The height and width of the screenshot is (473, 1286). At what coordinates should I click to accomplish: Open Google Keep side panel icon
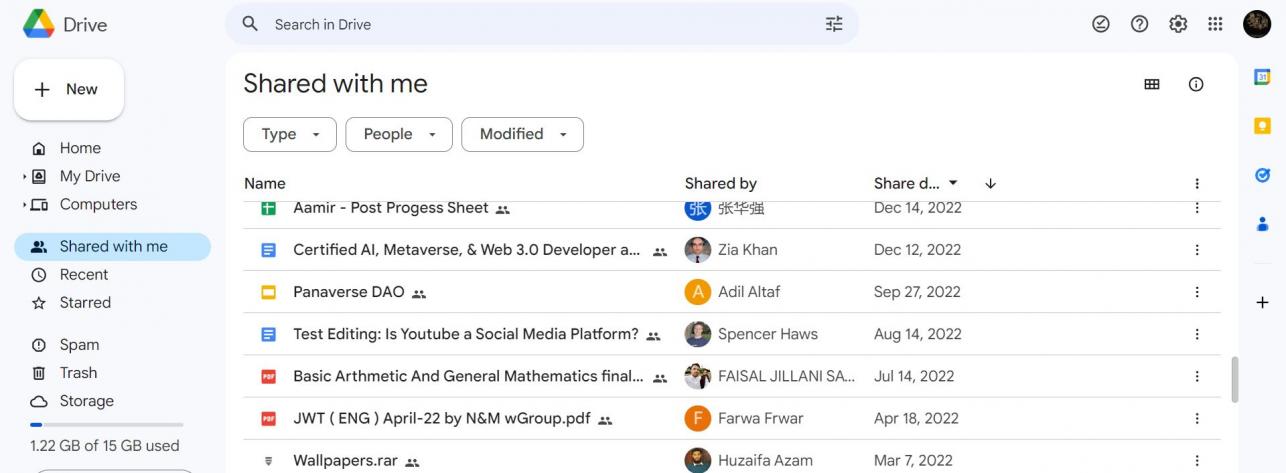click(1262, 126)
